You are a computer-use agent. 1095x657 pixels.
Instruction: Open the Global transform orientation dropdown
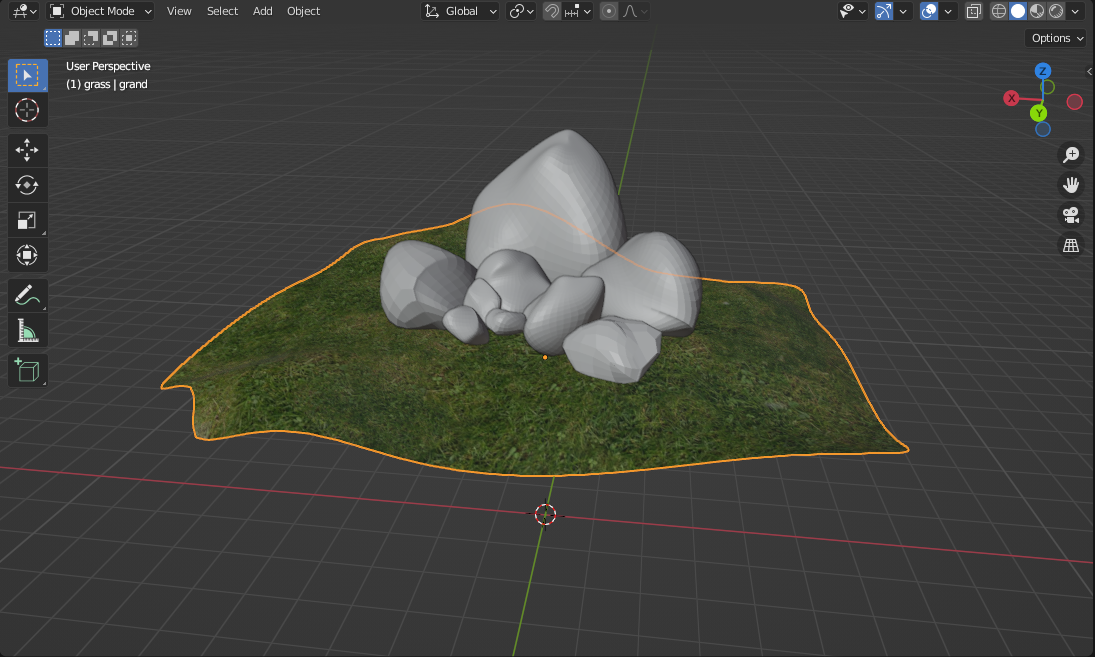461,11
